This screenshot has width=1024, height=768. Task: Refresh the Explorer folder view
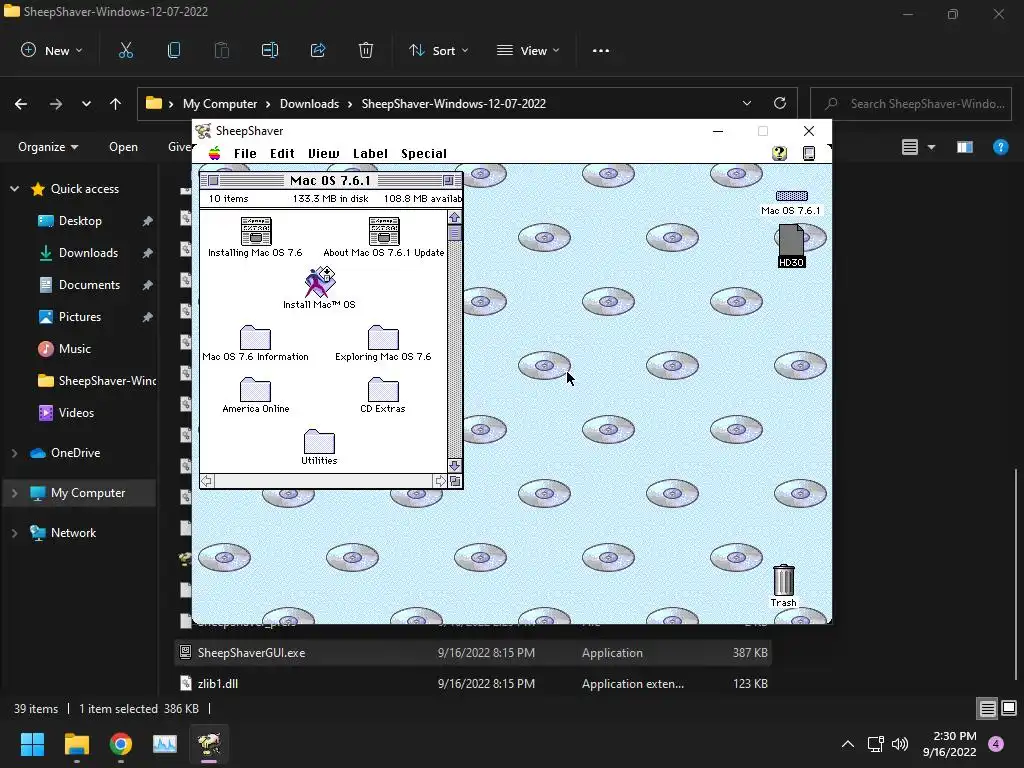click(780, 104)
